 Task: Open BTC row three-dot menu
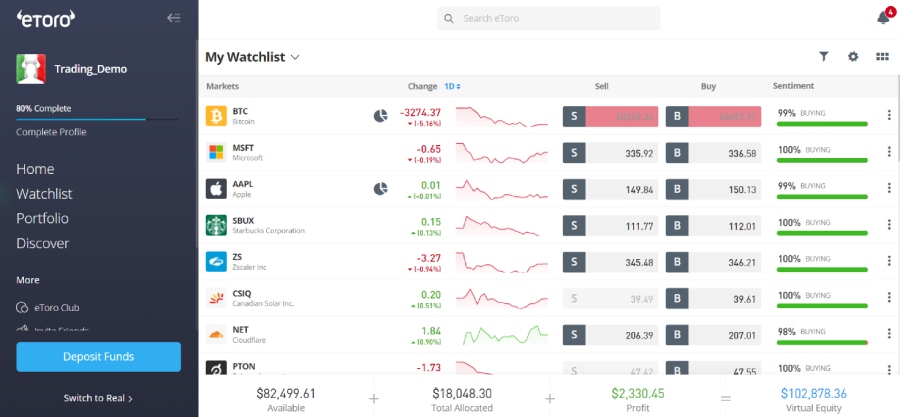888,116
